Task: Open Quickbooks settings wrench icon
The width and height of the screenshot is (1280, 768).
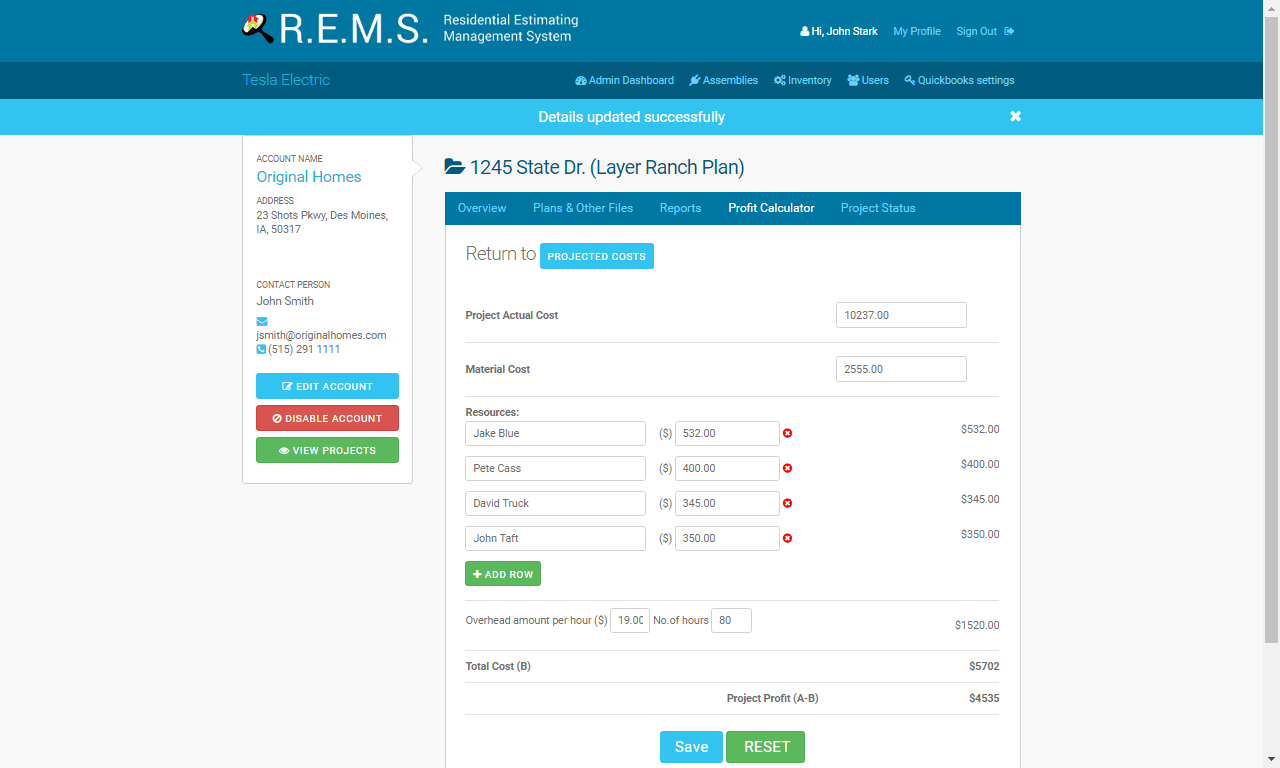Action: (908, 80)
